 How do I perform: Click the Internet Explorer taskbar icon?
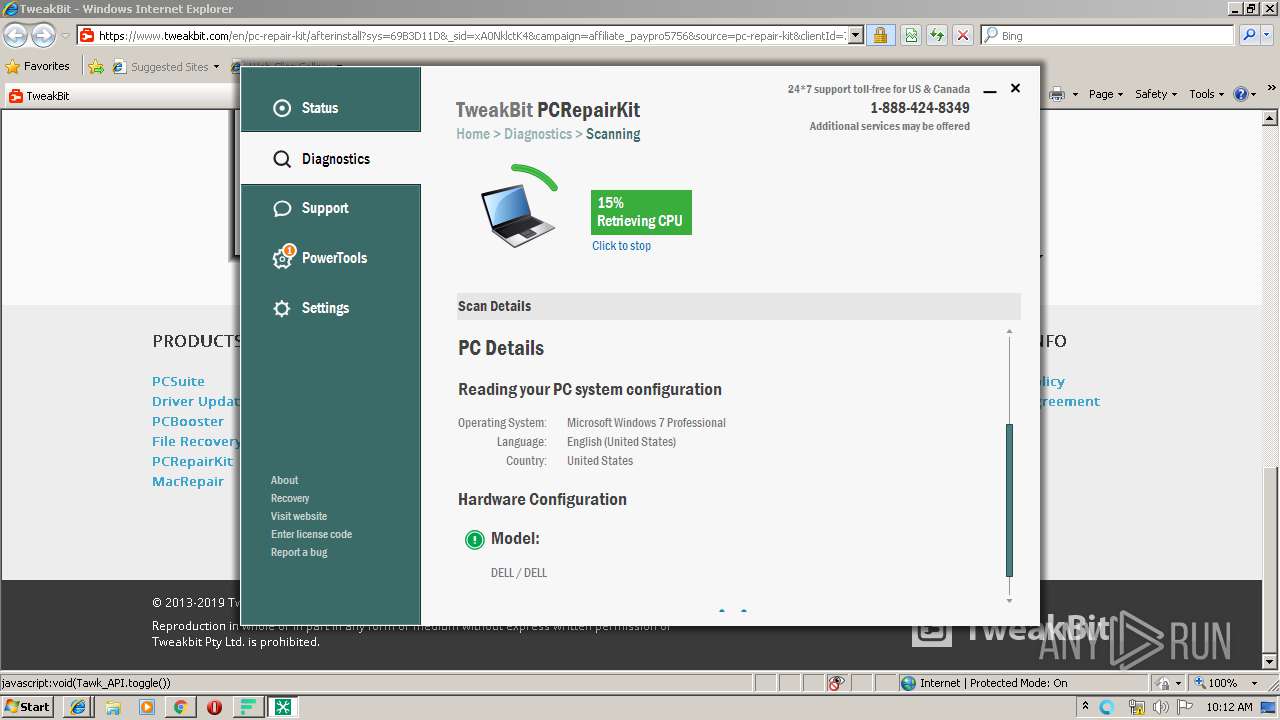79,707
